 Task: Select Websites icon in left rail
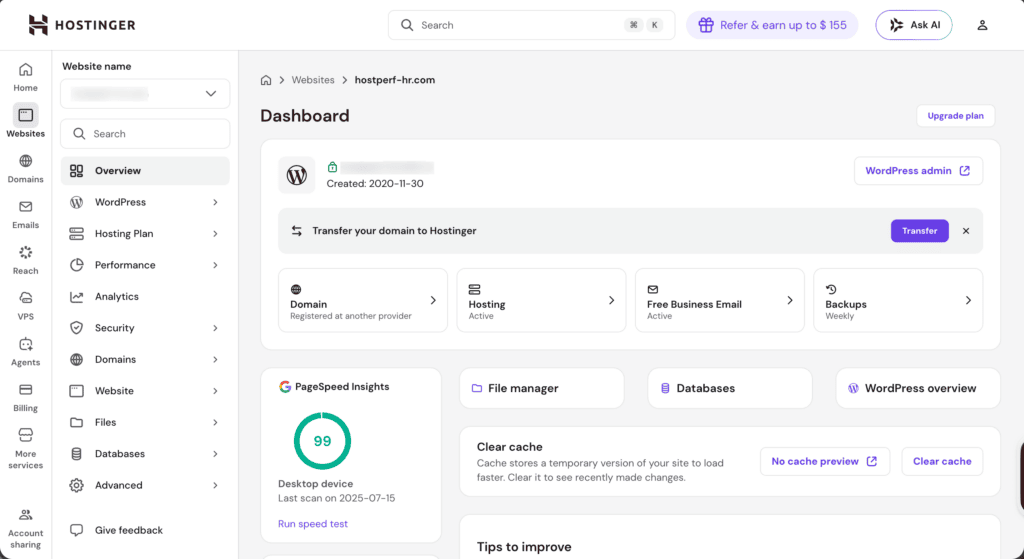(x=25, y=115)
